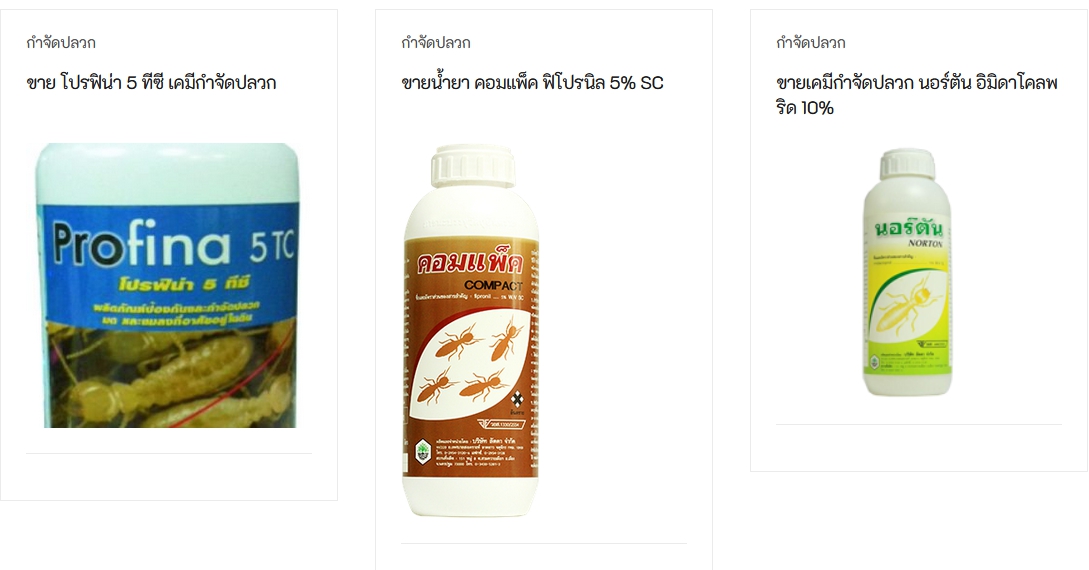Open กำจัดปลวก category above the นอร์ตัน product
This screenshot has height=570, width=1089.
[x=810, y=43]
